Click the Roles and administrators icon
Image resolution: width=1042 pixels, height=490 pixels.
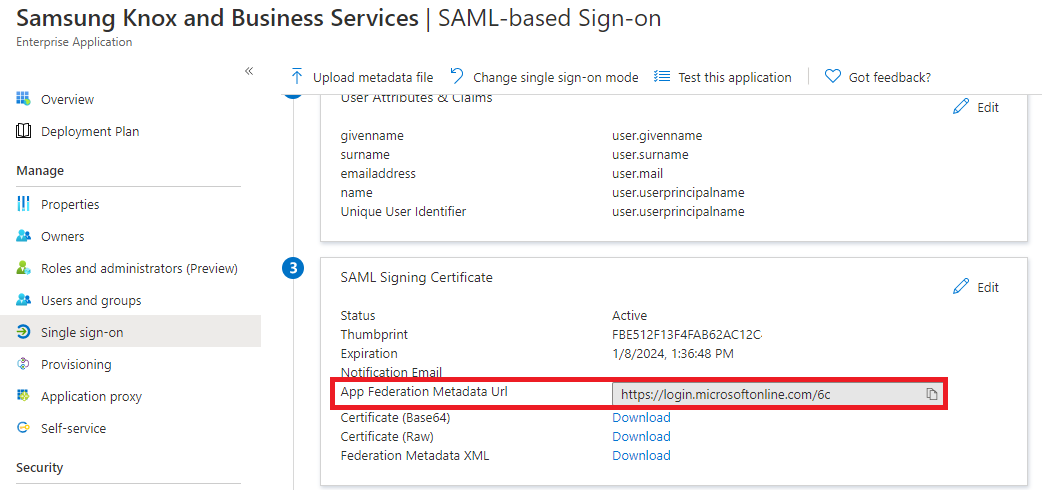click(x=23, y=269)
